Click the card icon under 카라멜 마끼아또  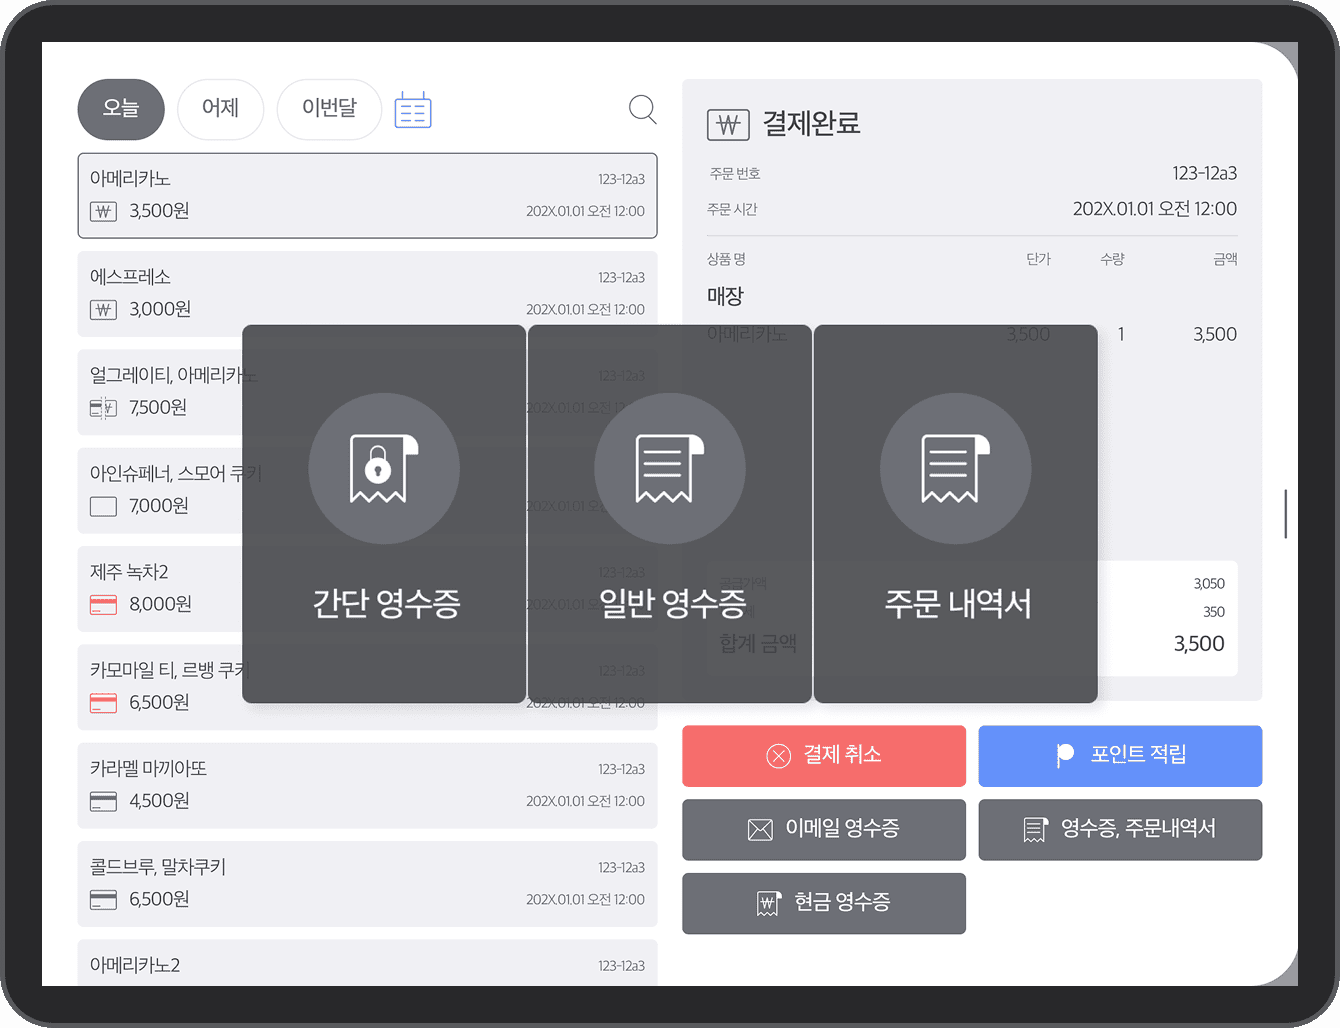coord(103,801)
